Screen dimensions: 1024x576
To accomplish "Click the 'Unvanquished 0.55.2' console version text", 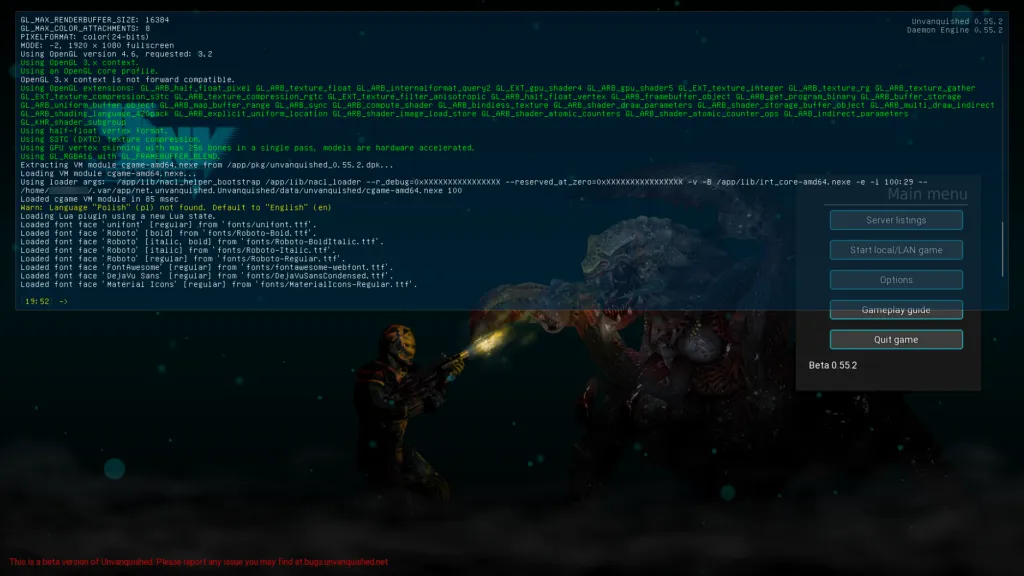I will tap(957, 22).
